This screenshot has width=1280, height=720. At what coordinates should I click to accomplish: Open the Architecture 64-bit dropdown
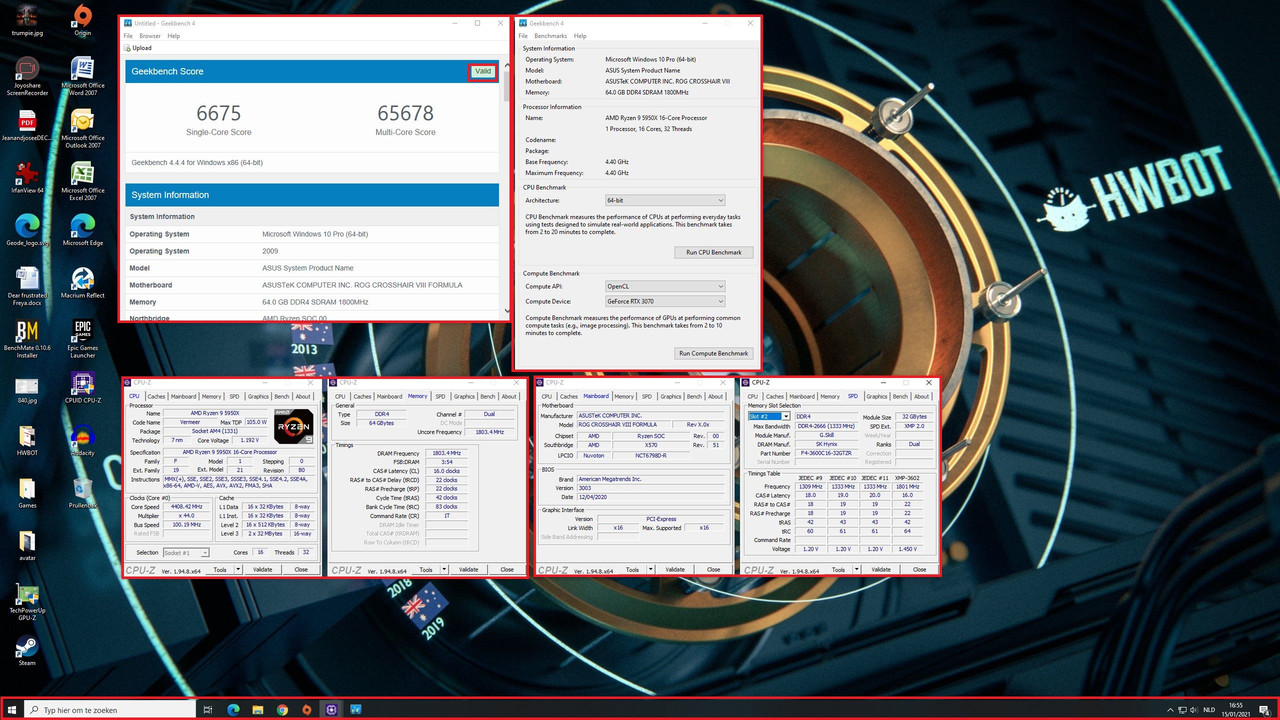point(664,201)
